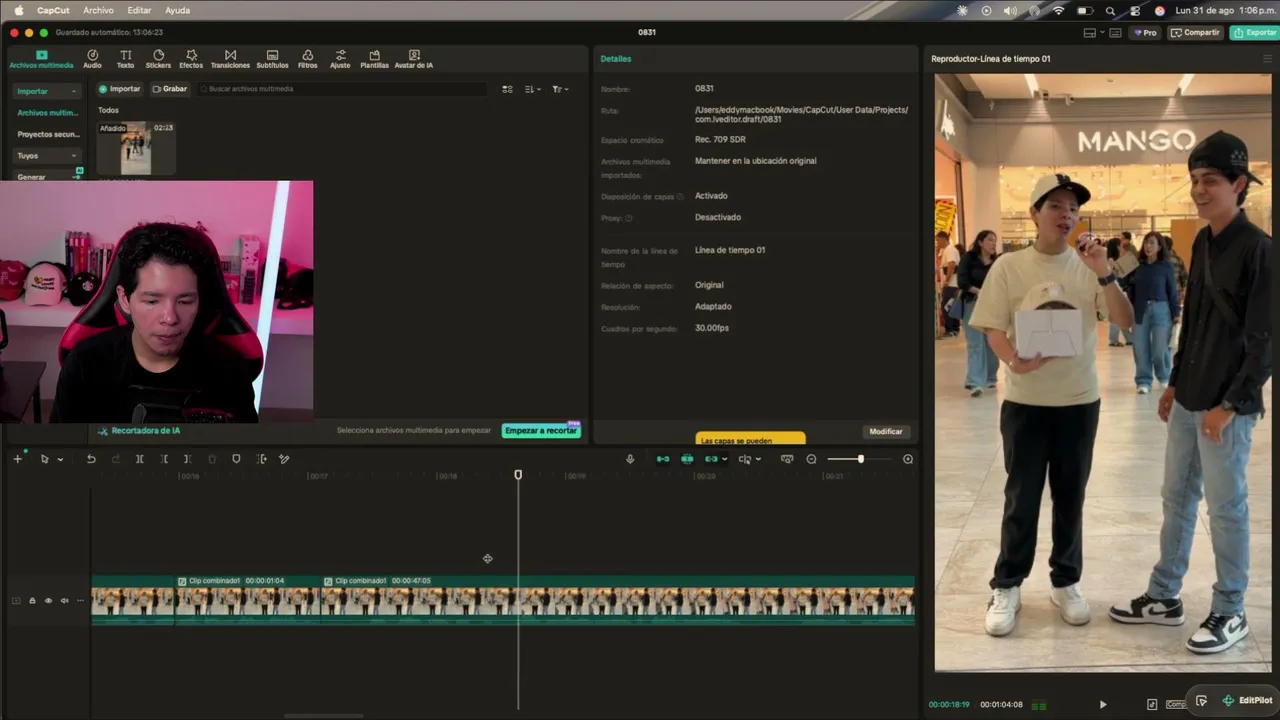Open the sort order dropdown
1280x720 pixels.
click(x=533, y=89)
